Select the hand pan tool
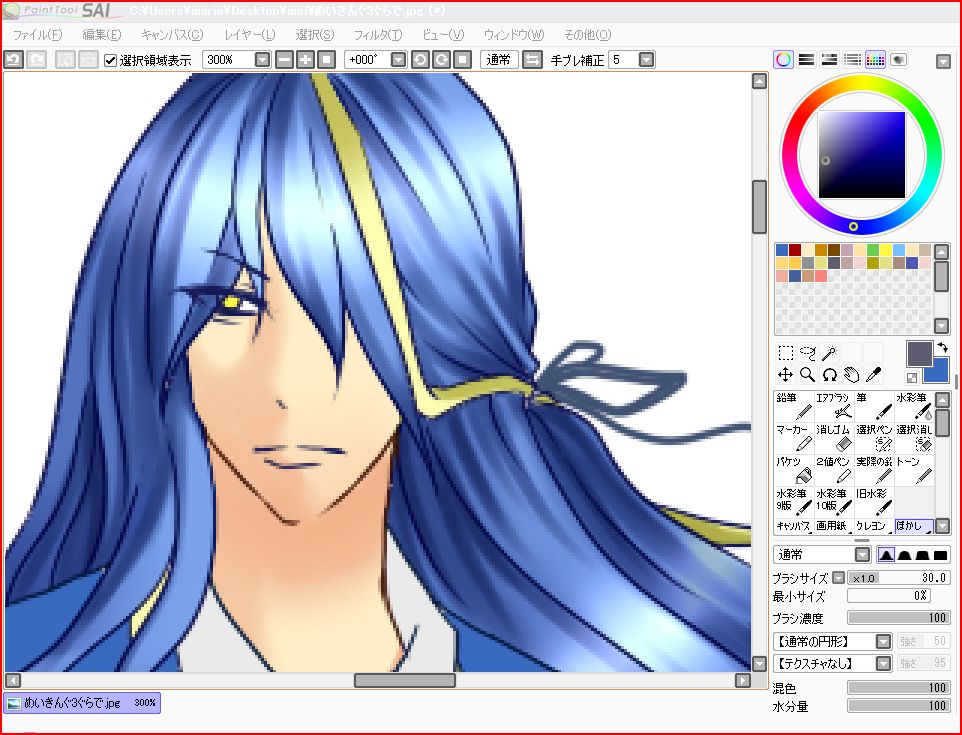 [x=852, y=374]
